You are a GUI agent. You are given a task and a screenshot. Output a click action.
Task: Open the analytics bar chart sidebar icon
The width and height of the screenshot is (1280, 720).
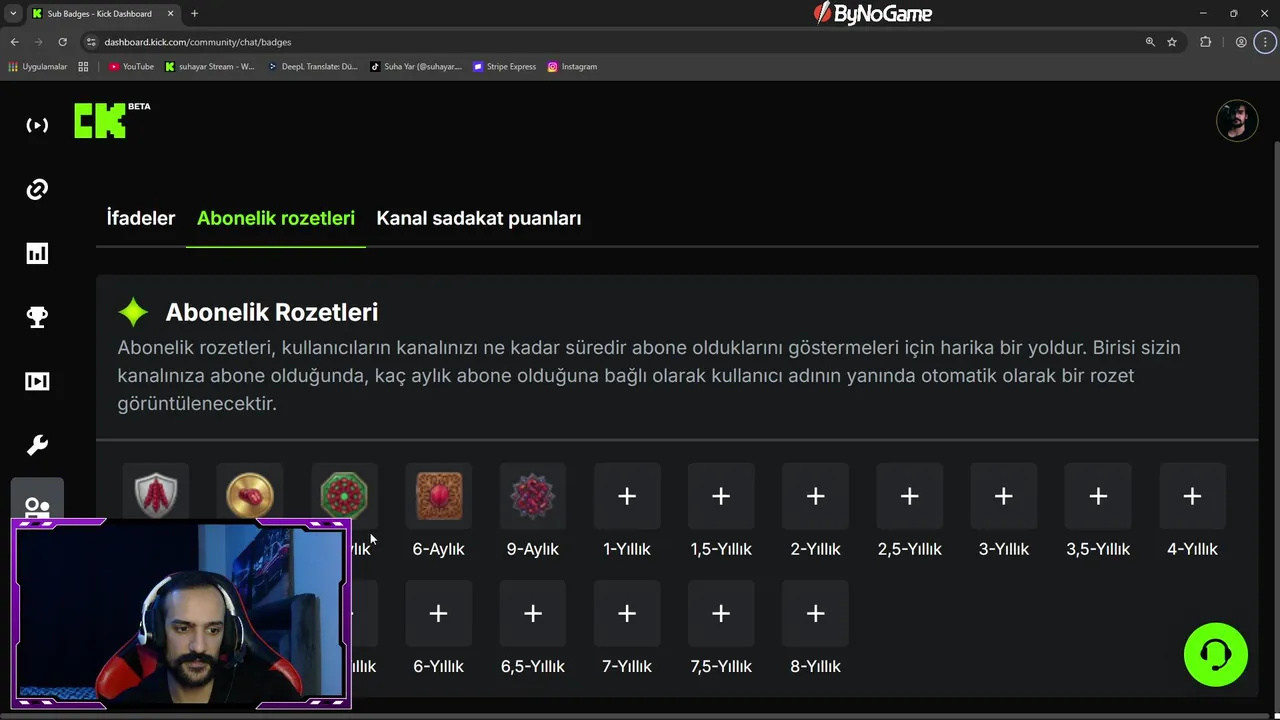[x=37, y=253]
